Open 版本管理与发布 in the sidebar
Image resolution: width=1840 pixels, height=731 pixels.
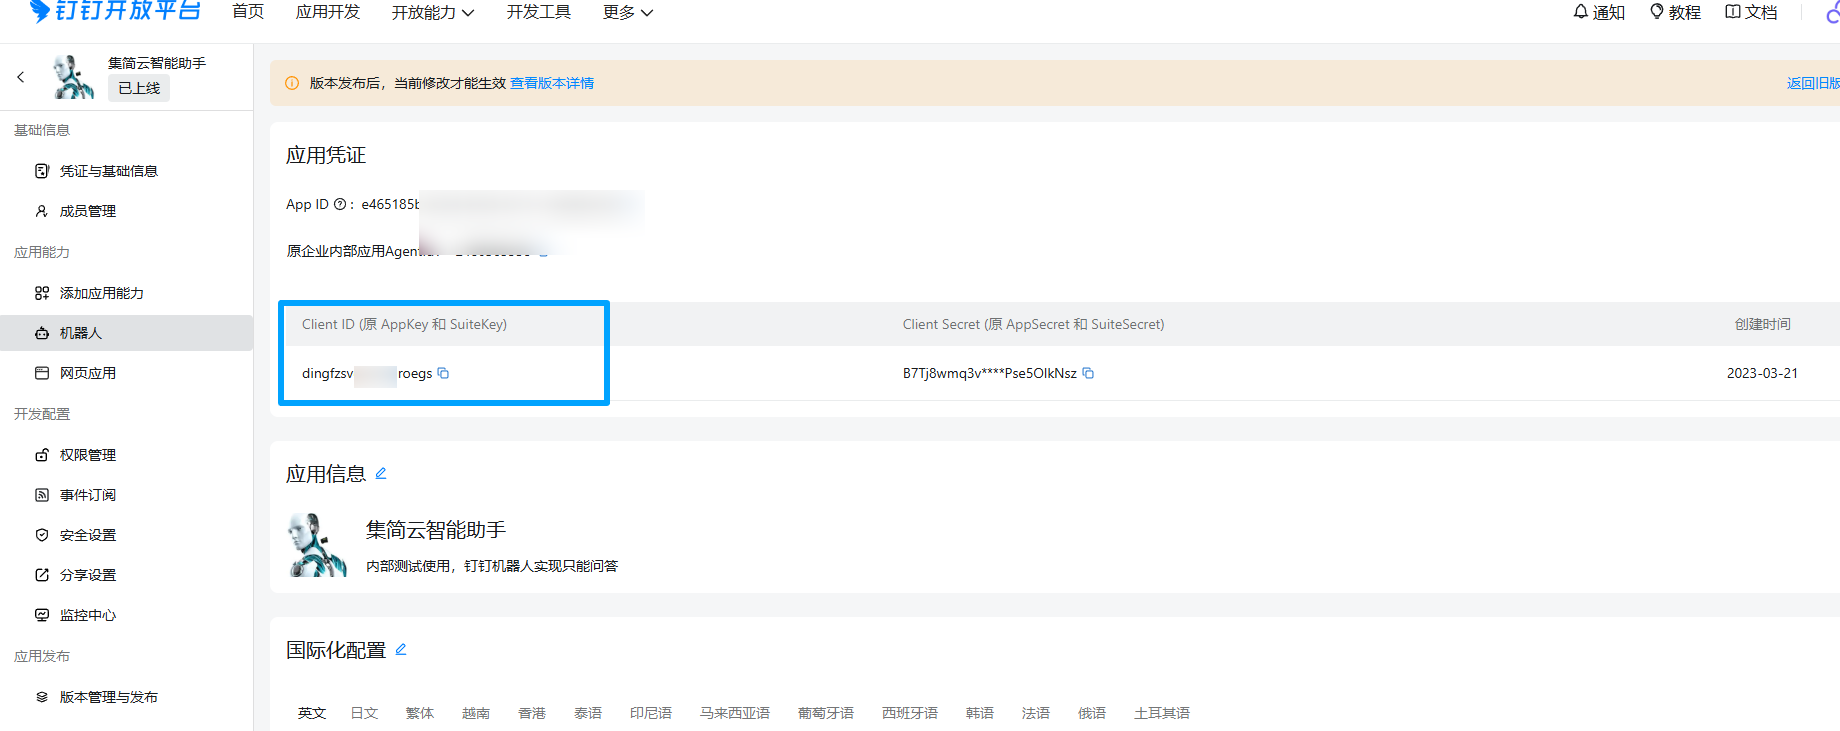pos(109,697)
